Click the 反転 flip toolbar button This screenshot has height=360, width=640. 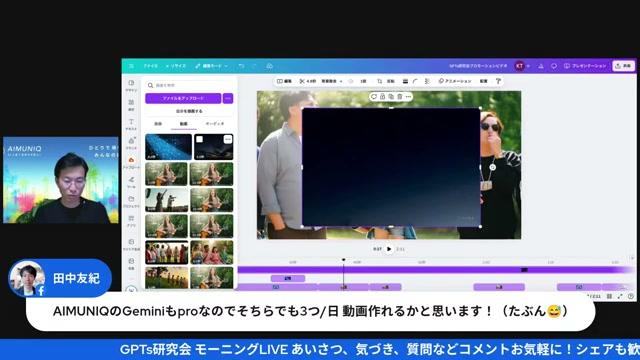(x=391, y=81)
